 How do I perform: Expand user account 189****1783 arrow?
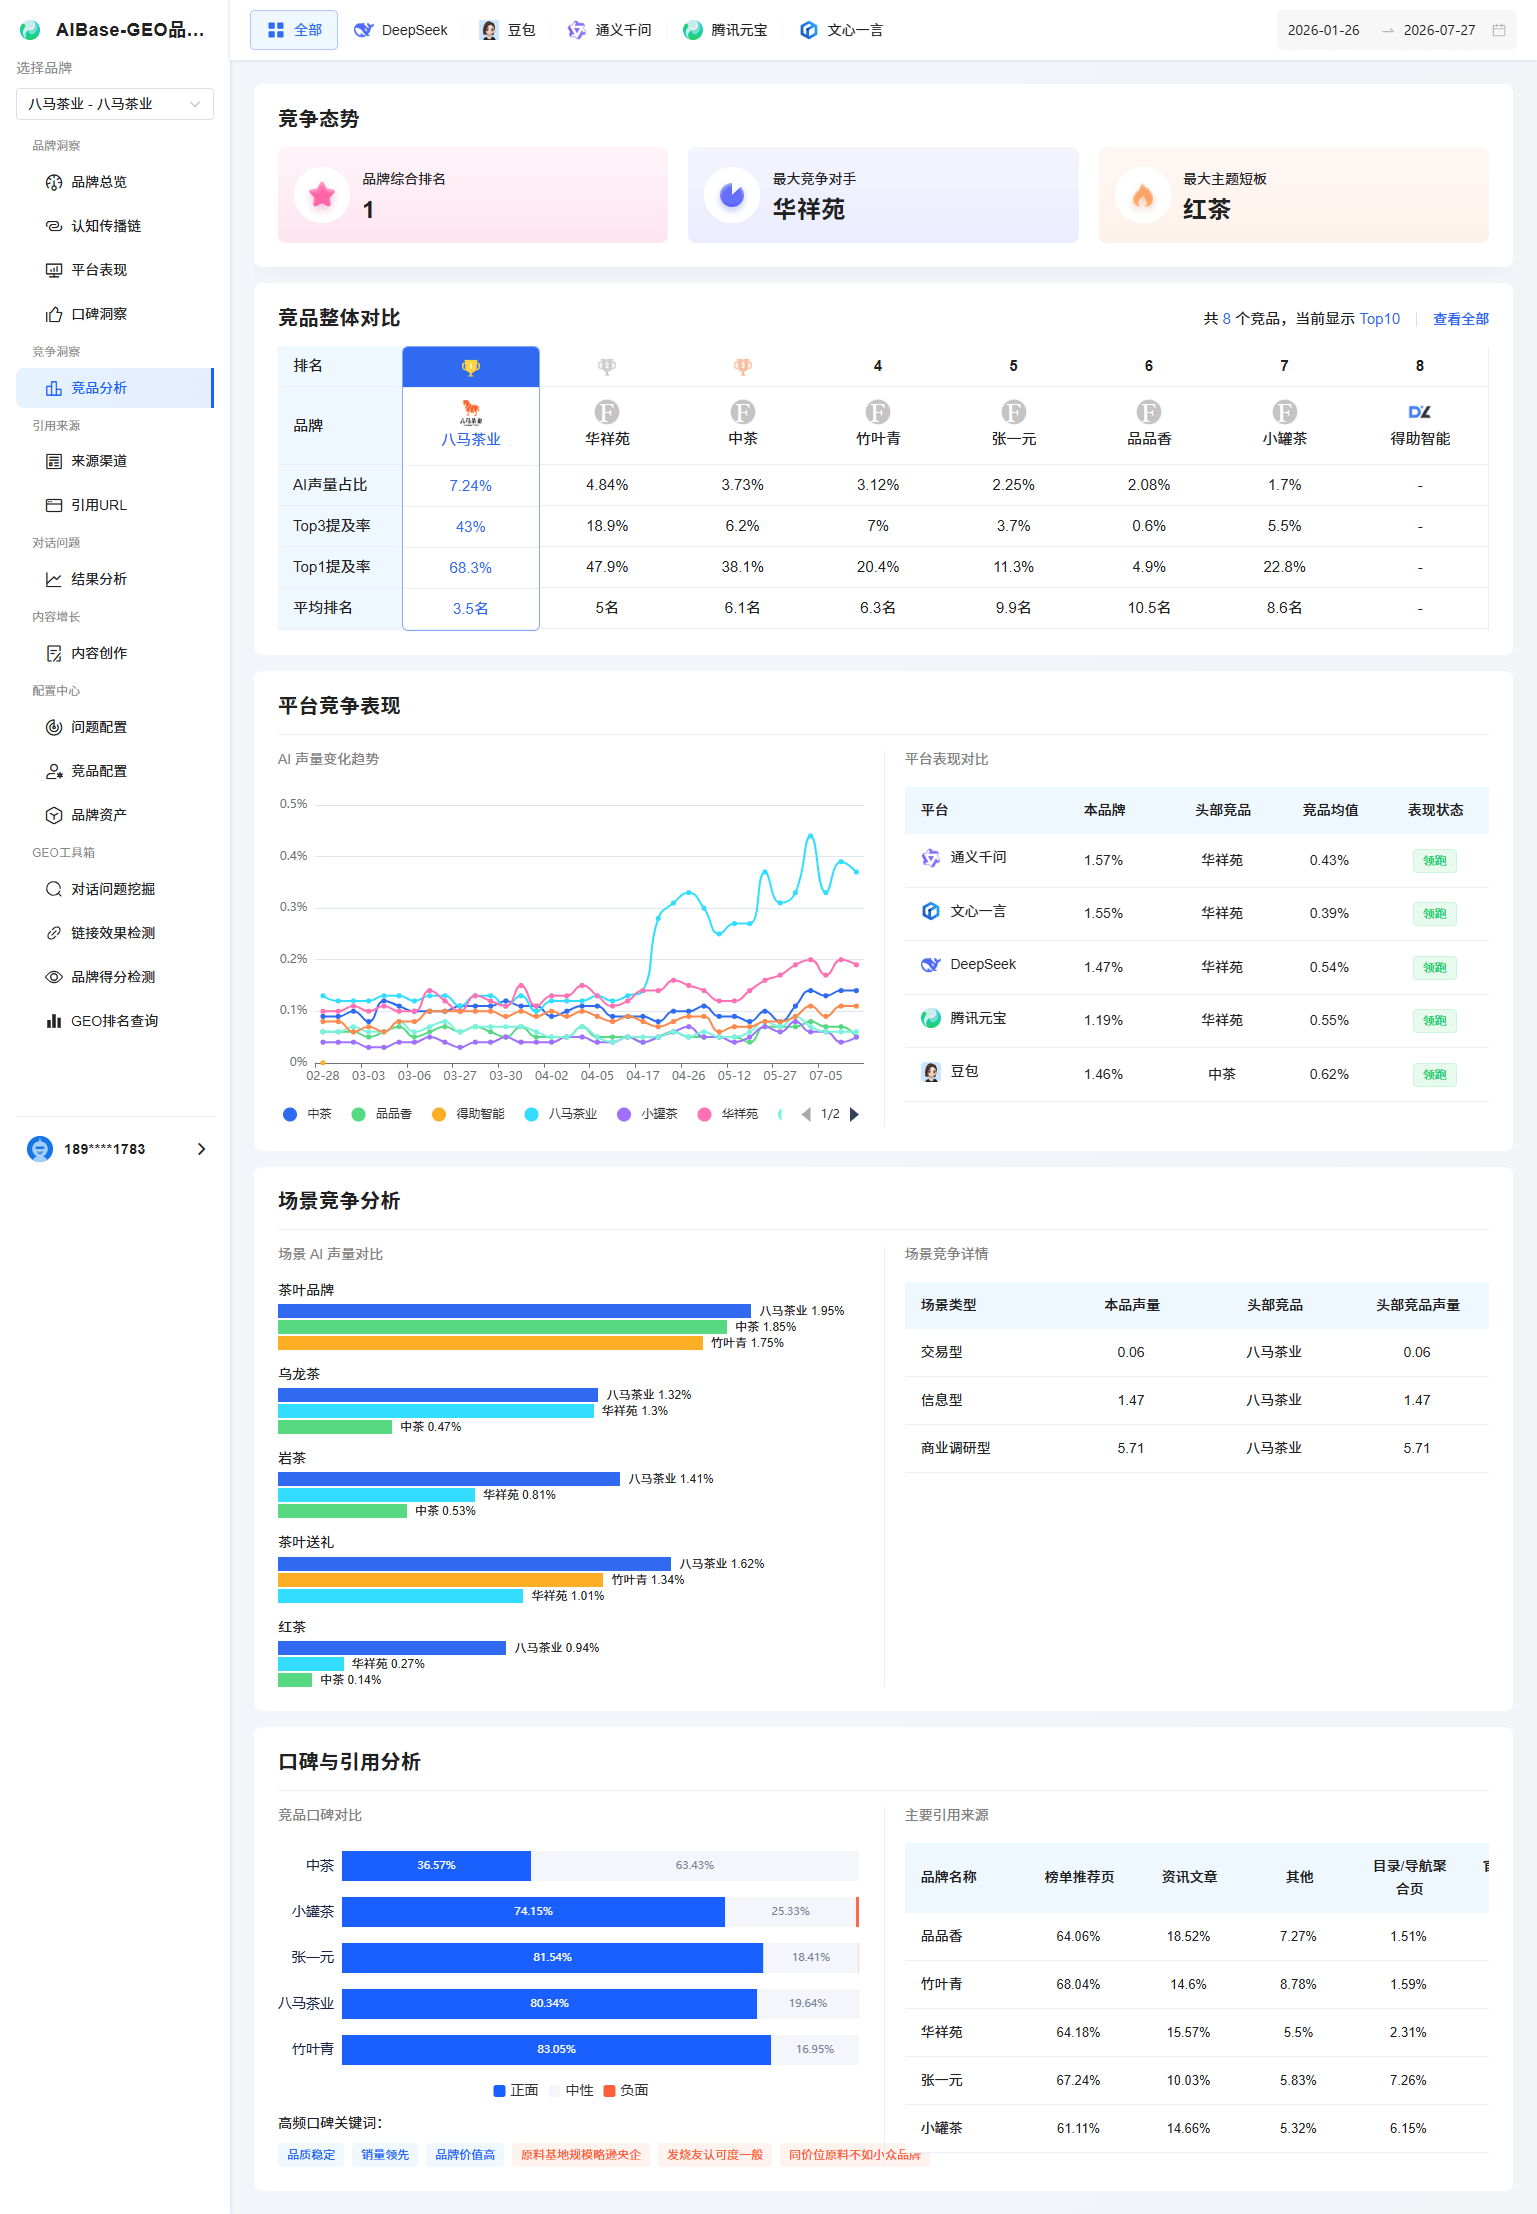tap(201, 1149)
